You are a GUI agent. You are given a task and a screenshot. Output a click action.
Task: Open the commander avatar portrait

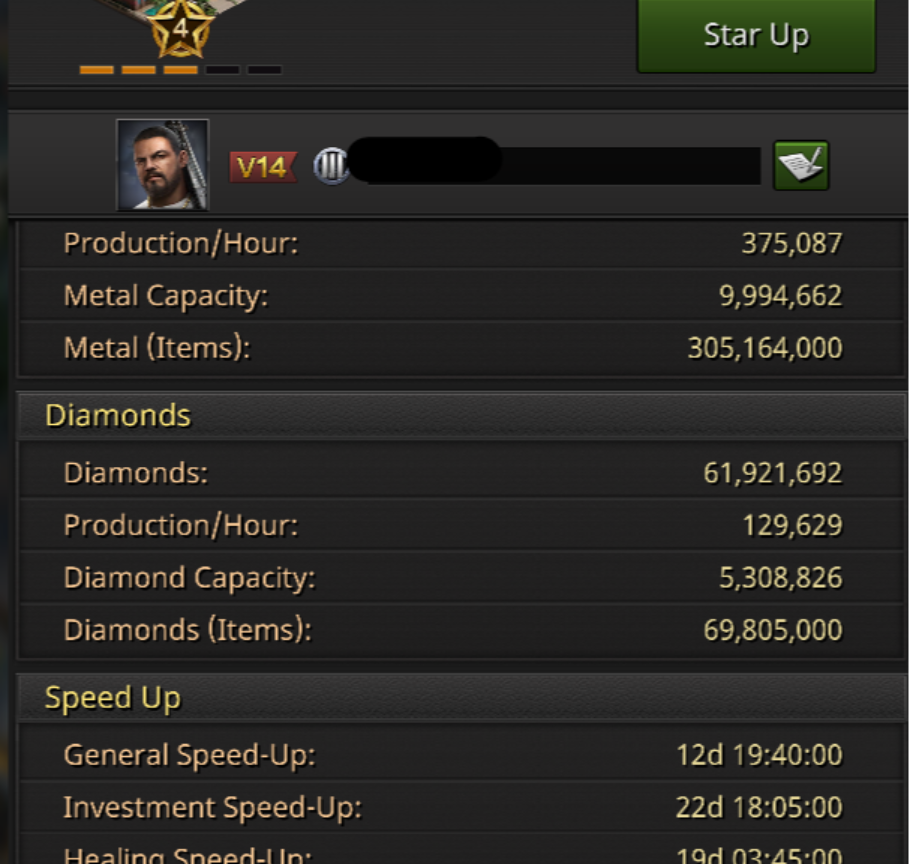[162, 165]
